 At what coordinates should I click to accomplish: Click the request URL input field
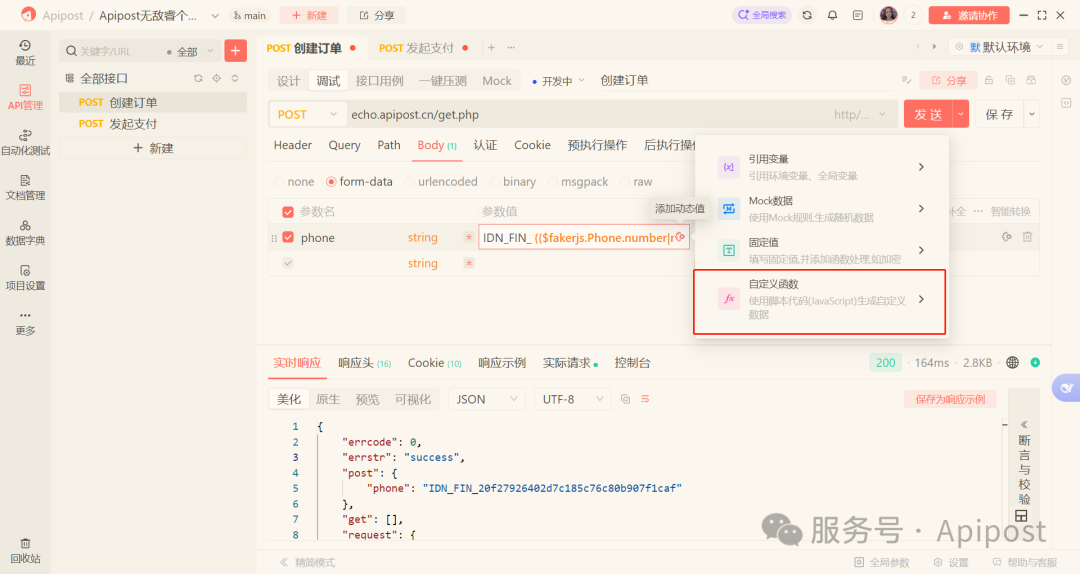pyautogui.click(x=585, y=114)
